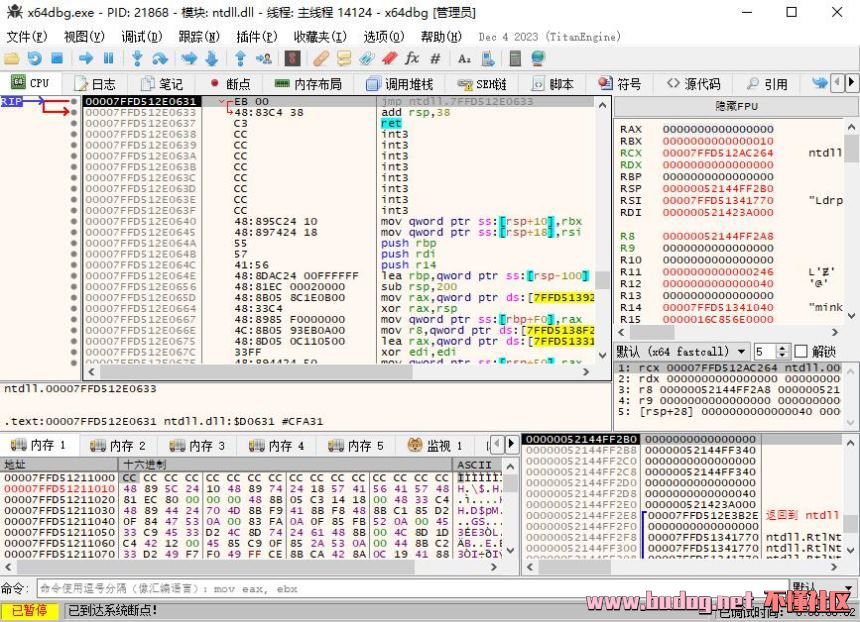Open the 调试(D) menu

pos(142,37)
